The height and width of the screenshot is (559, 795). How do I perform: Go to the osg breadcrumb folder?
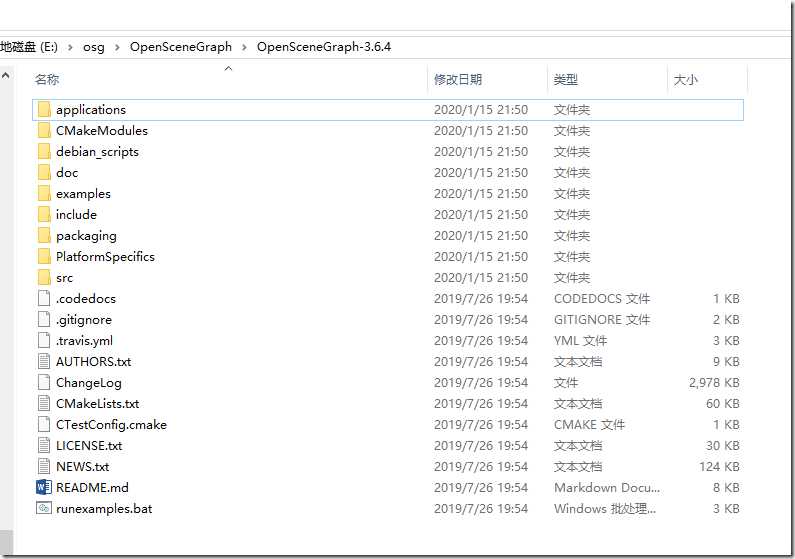(x=94, y=47)
